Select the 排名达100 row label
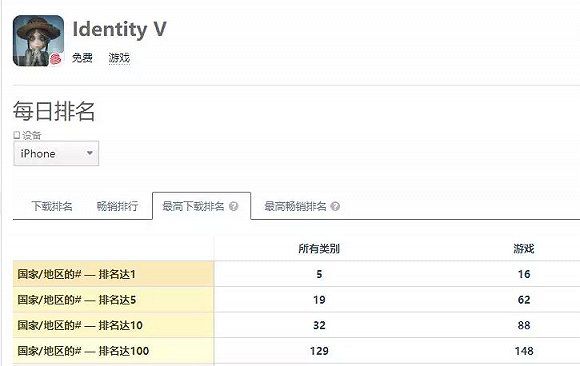The width and height of the screenshot is (580, 366). (83, 351)
